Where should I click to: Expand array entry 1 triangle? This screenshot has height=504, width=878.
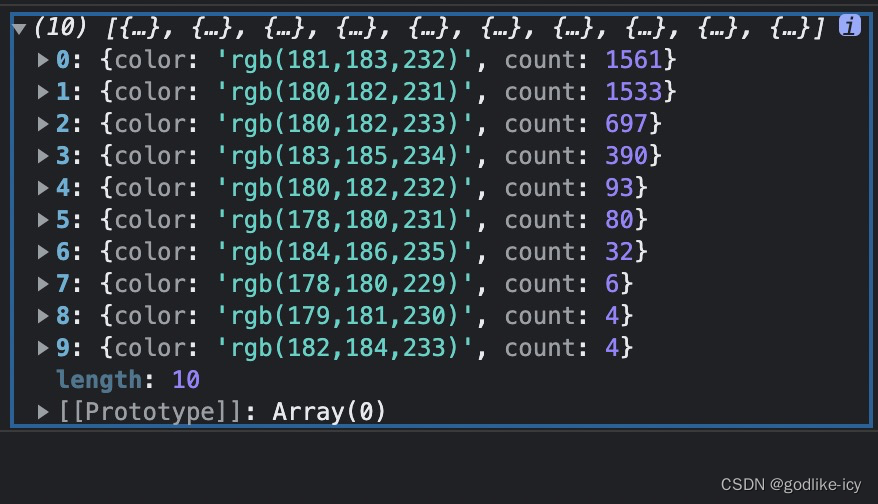click(x=43, y=91)
